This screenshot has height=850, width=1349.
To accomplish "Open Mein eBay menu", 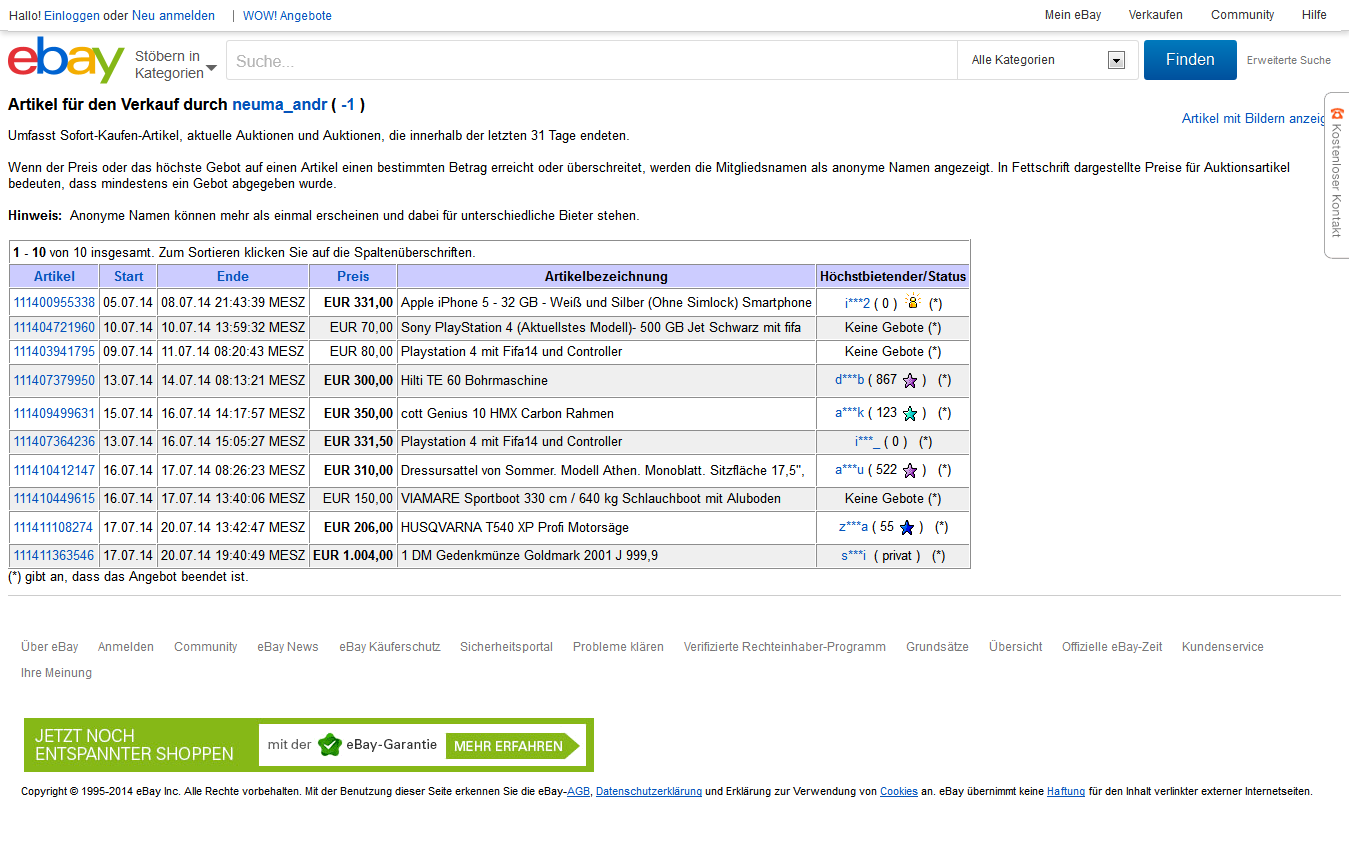I will [1073, 15].
